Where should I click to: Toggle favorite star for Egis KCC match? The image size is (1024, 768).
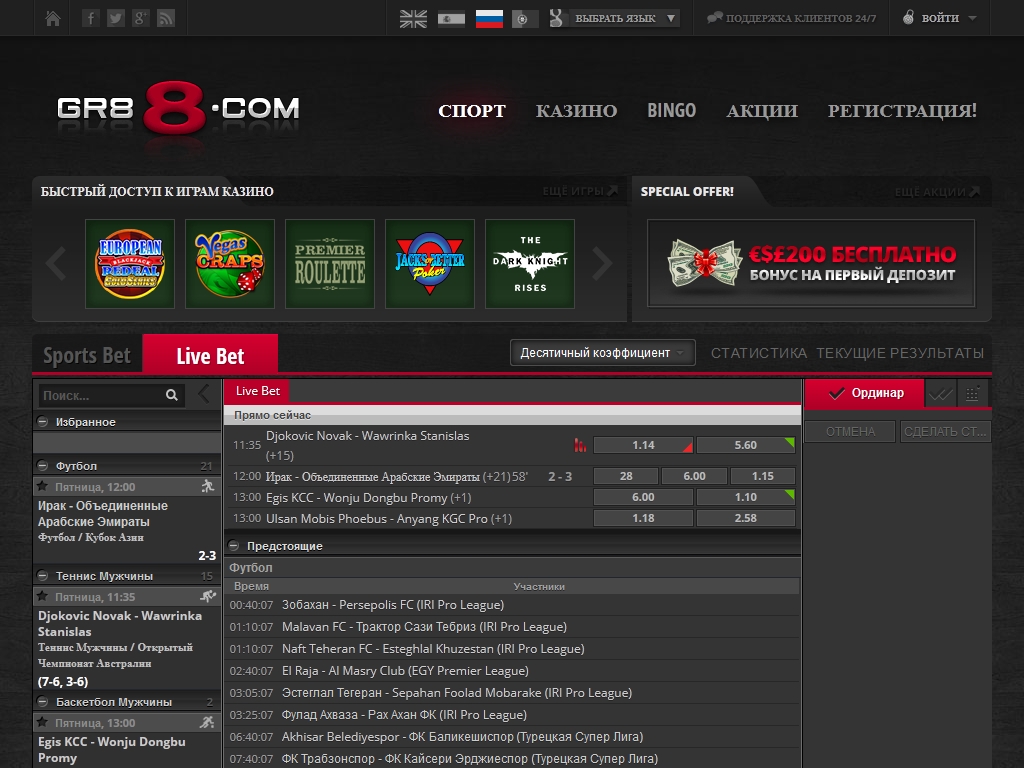point(43,723)
